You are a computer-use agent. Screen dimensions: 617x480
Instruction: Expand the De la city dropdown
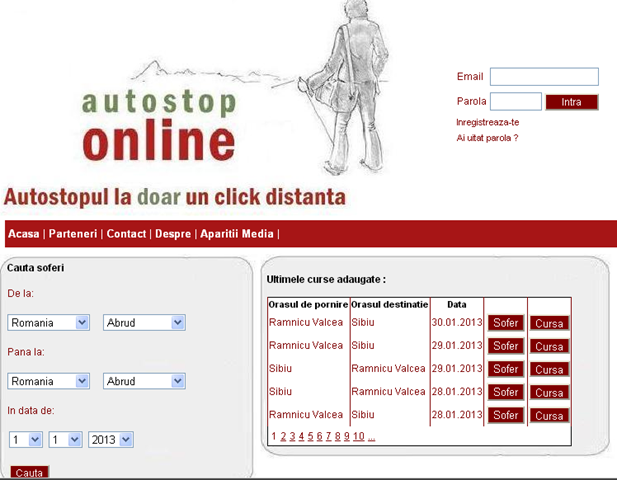(144, 323)
